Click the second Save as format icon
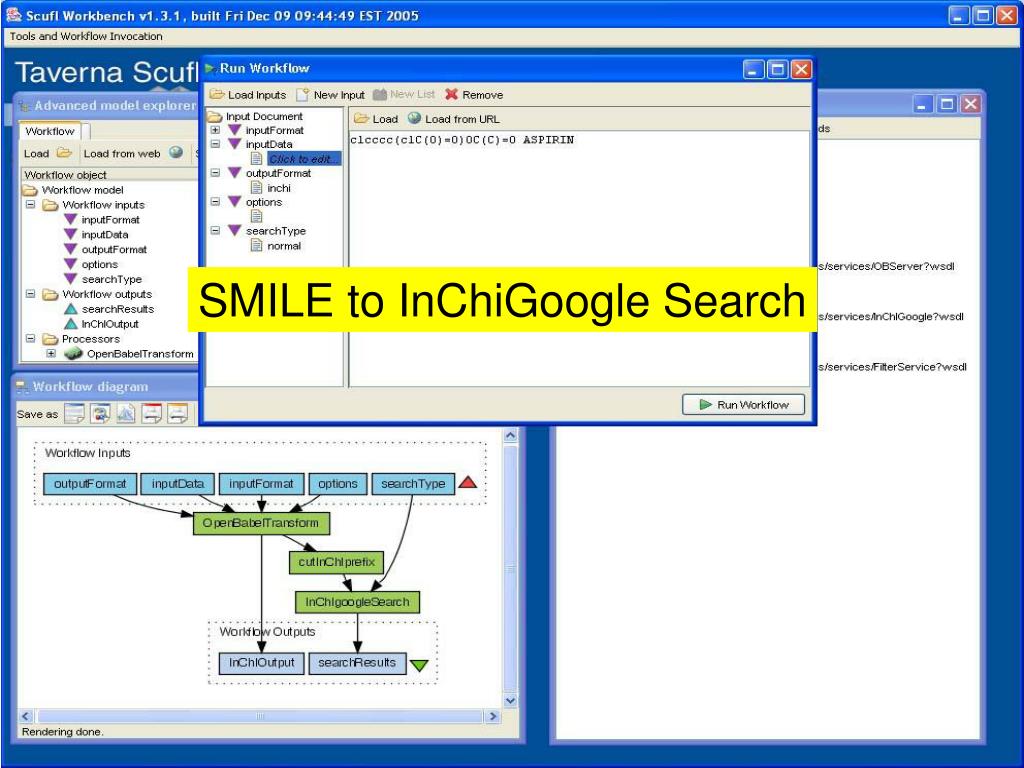Image resolution: width=1024 pixels, height=768 pixels. [x=100, y=413]
